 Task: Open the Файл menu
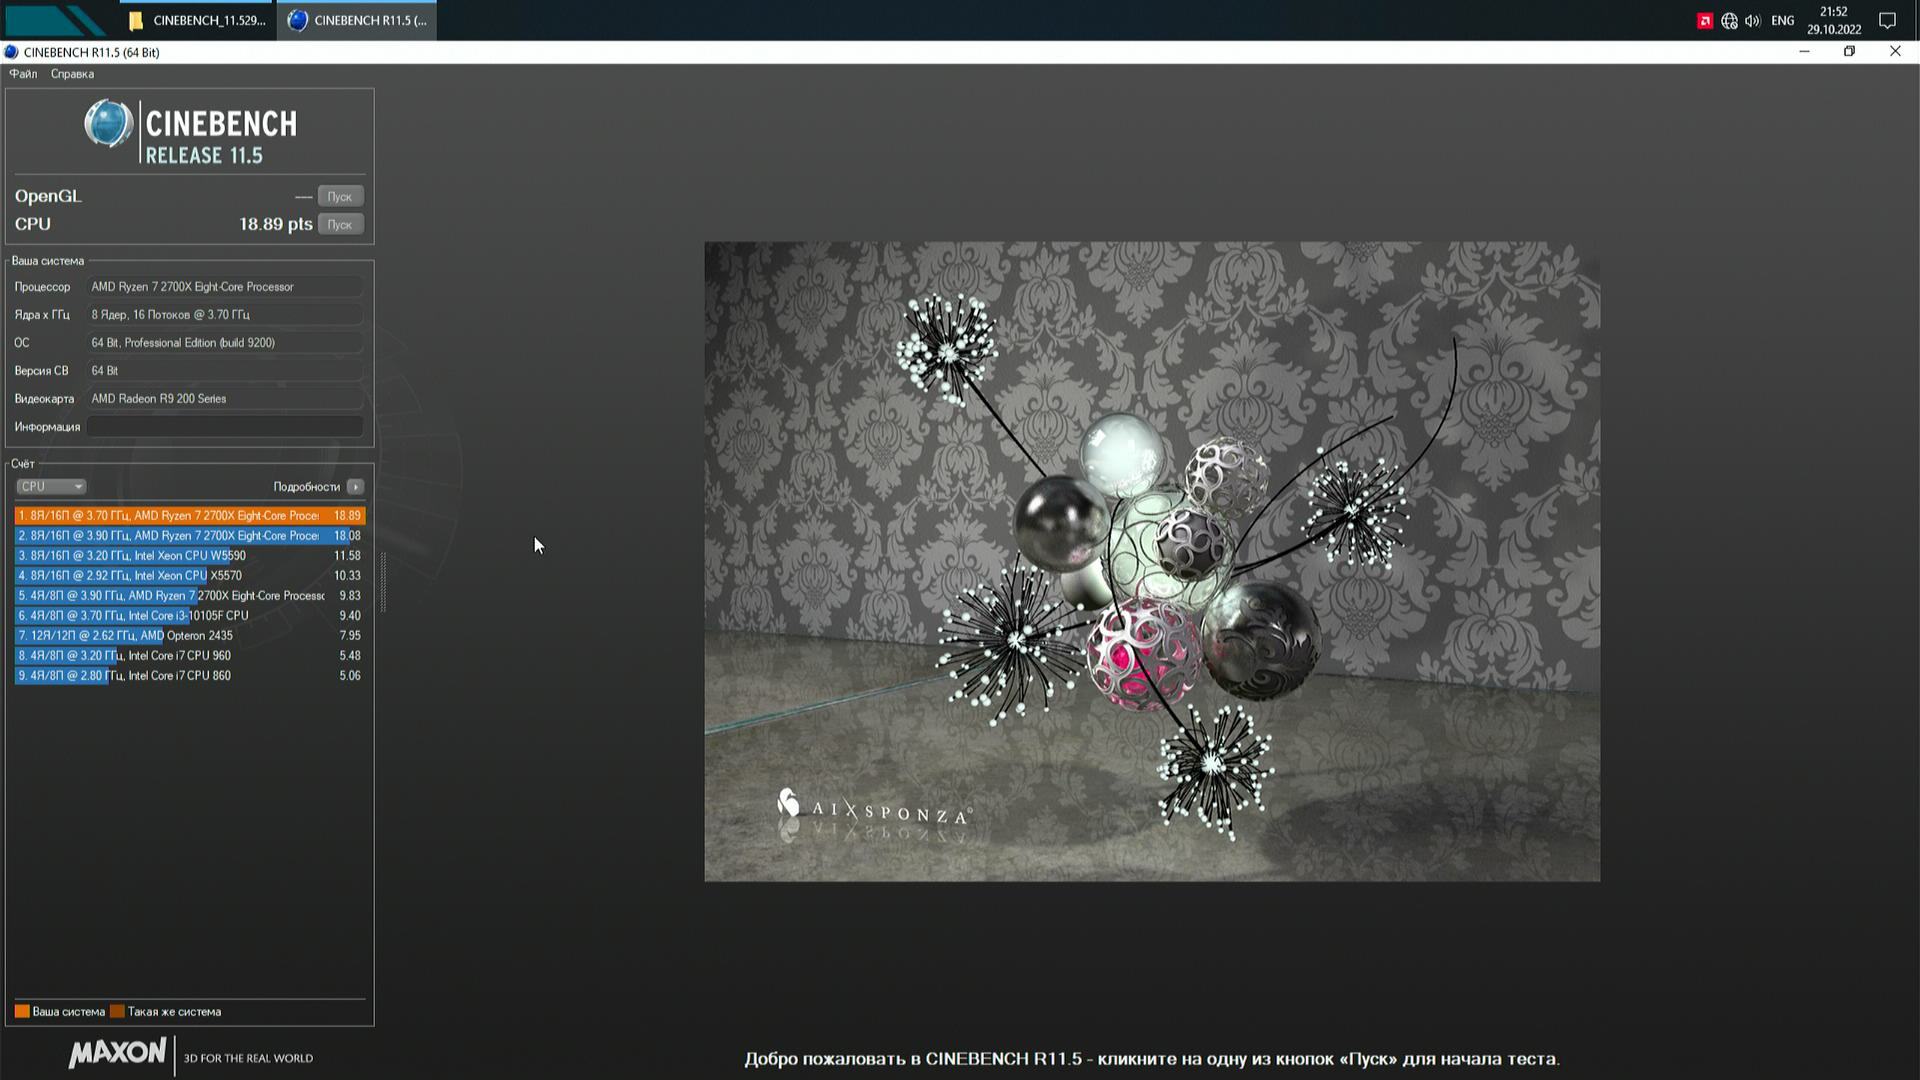tap(23, 74)
